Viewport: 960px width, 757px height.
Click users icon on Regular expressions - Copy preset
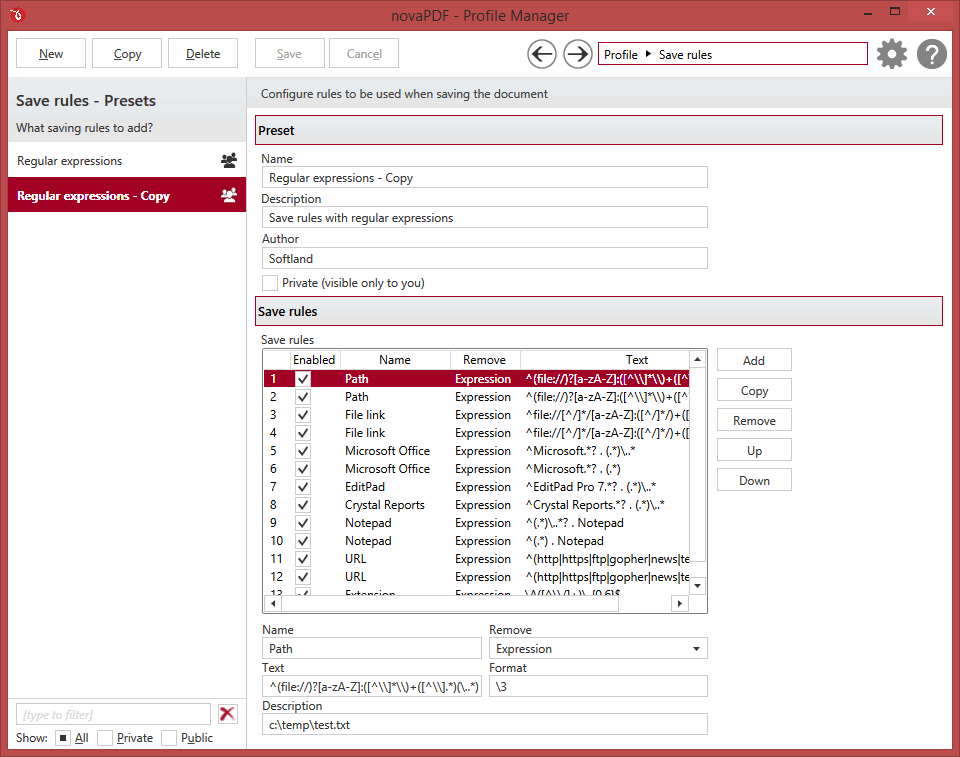coord(229,195)
